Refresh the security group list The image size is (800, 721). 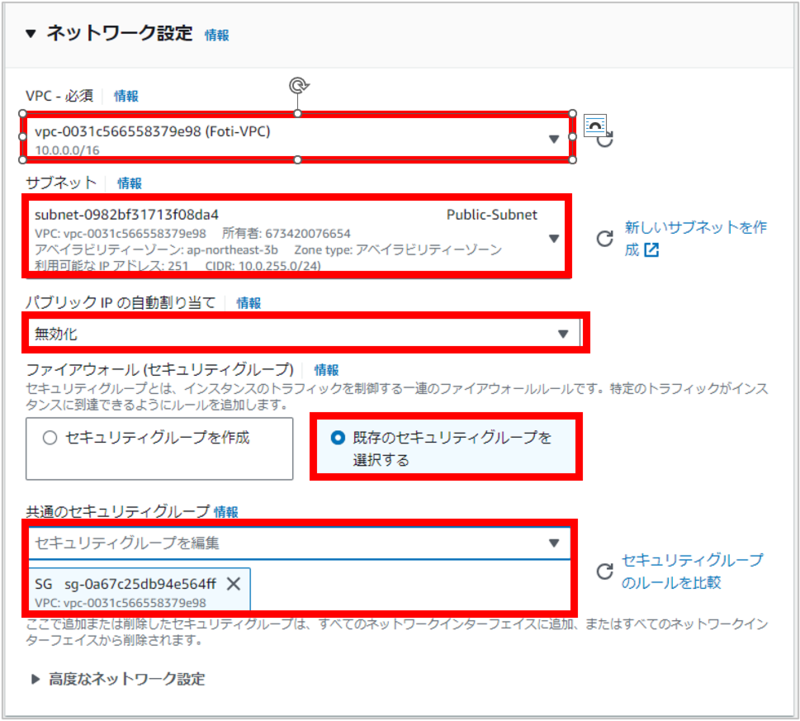pyautogui.click(x=605, y=571)
